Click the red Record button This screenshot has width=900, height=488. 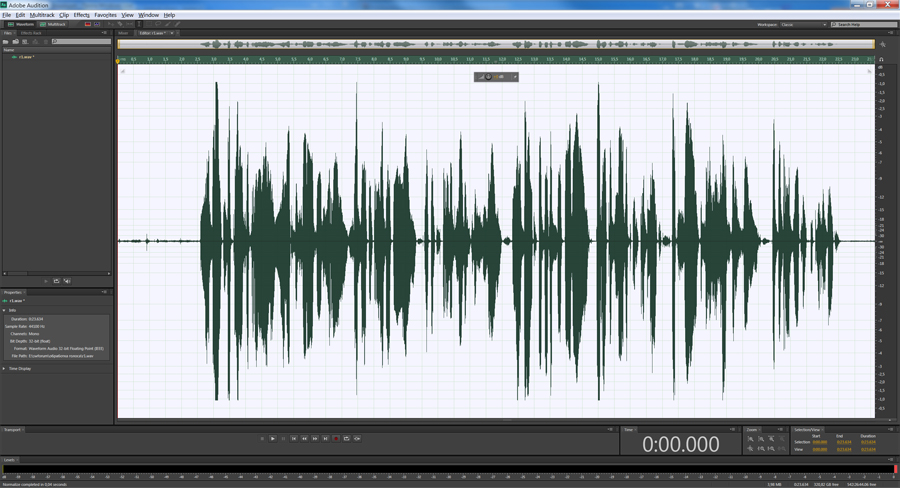coord(336,438)
